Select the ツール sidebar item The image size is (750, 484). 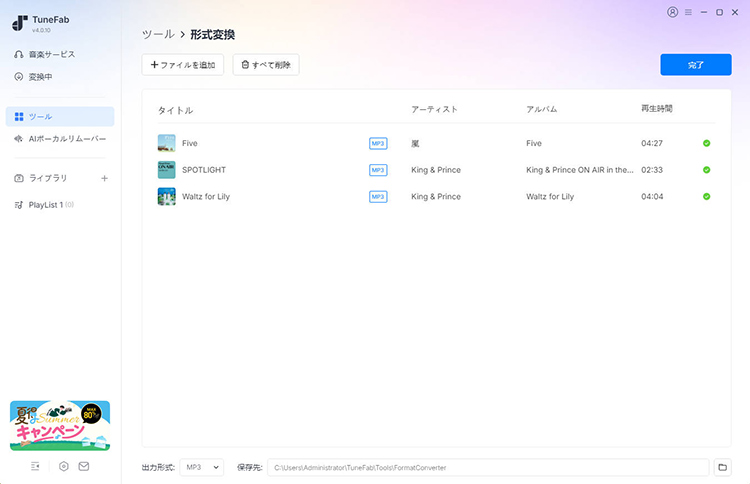[60, 117]
